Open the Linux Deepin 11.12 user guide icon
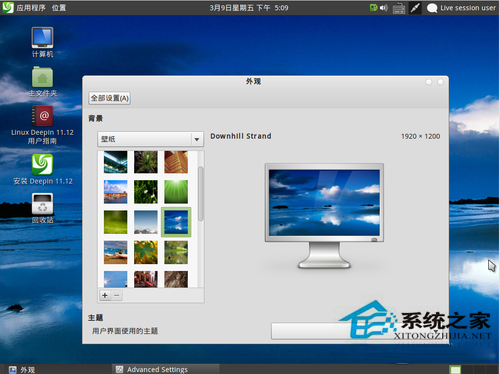Screen dimensions: 500x374 tap(42, 125)
